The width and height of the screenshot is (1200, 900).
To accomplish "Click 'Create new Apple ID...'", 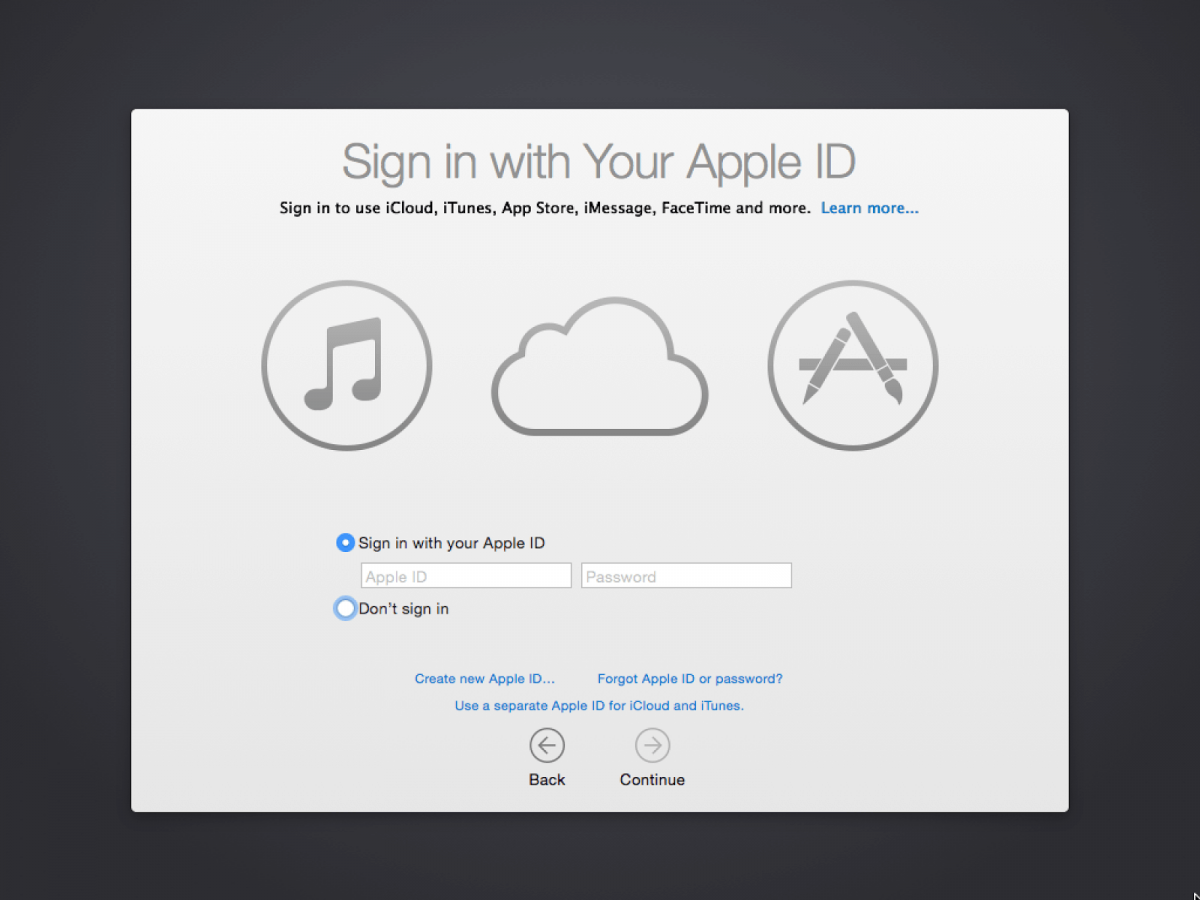I will [x=485, y=678].
